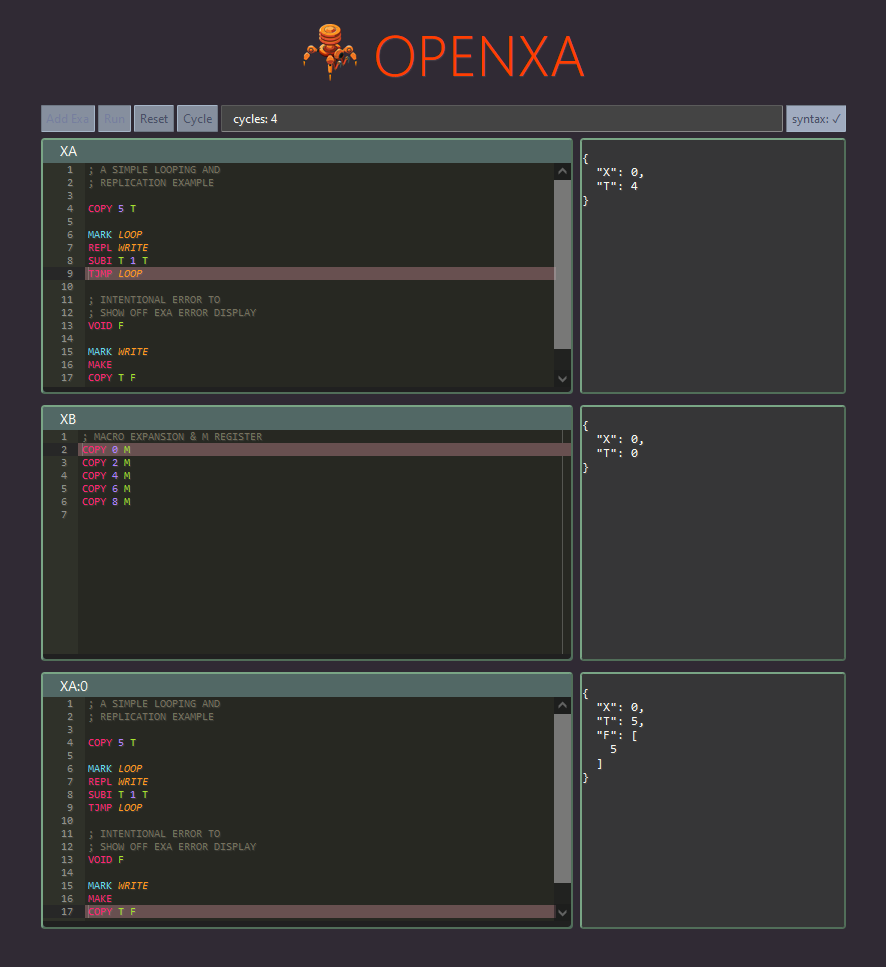
Task: Click "X": 0 value in XA register panel
Action: [x=620, y=172]
